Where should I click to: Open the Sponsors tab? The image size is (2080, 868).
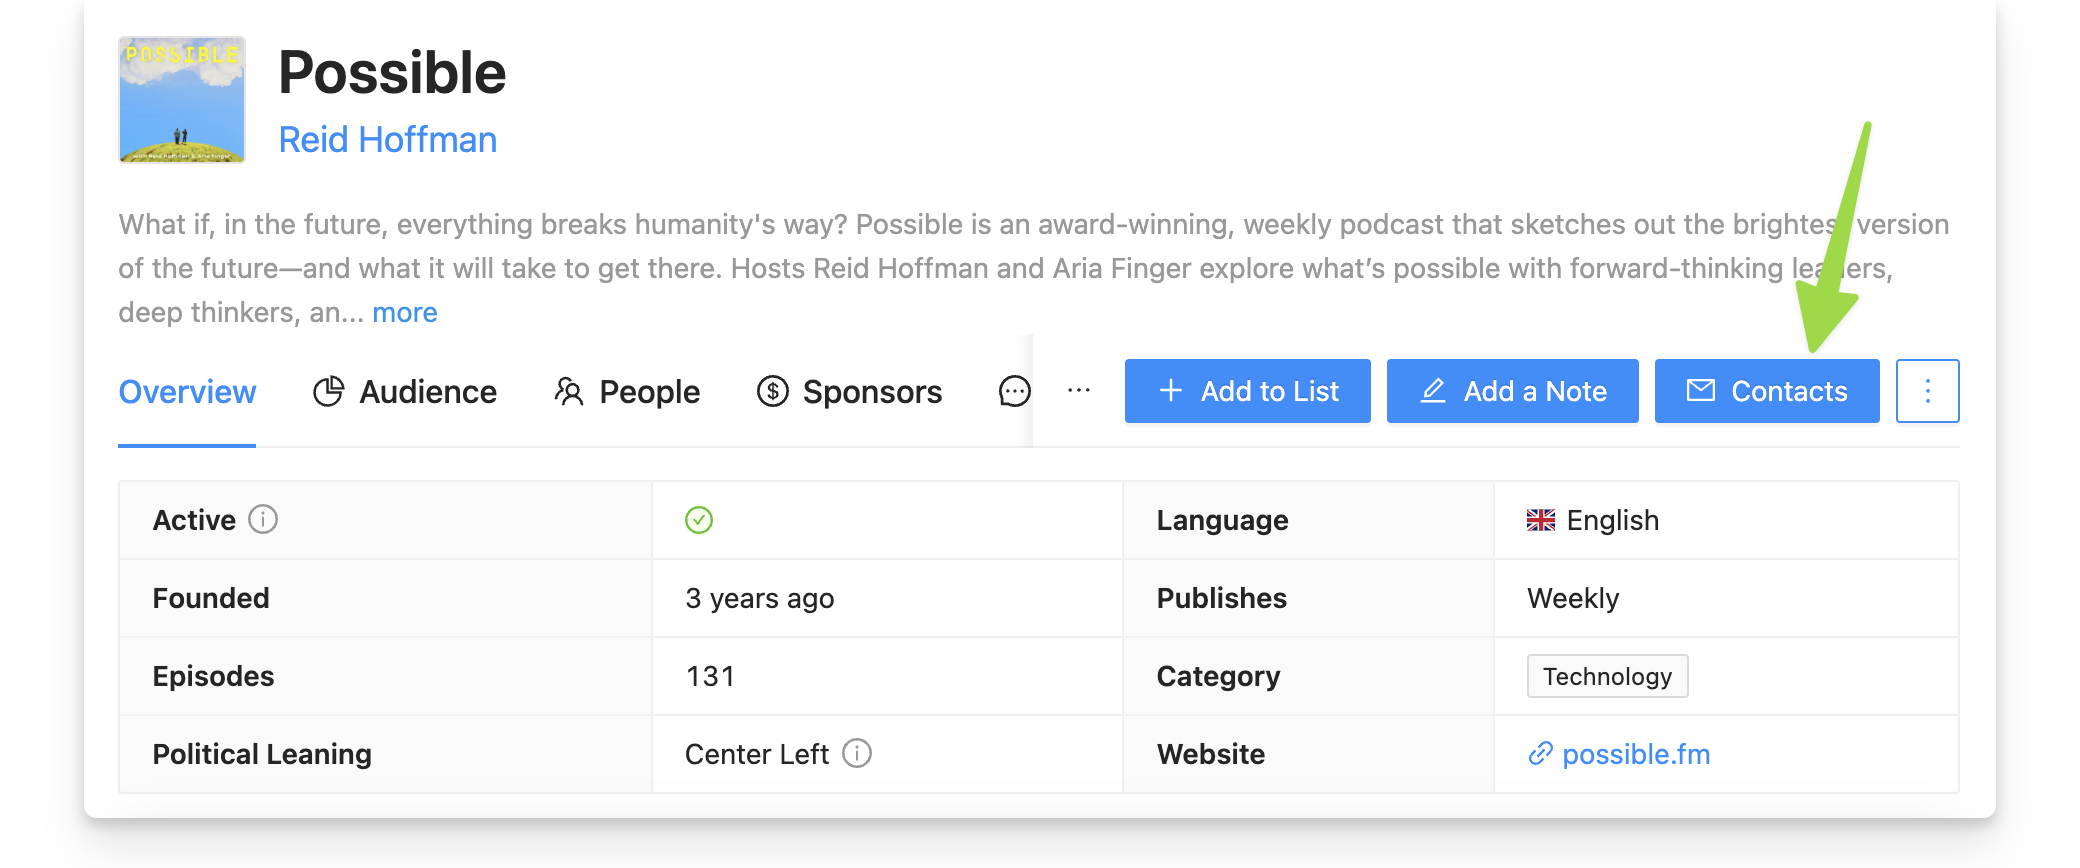[871, 391]
